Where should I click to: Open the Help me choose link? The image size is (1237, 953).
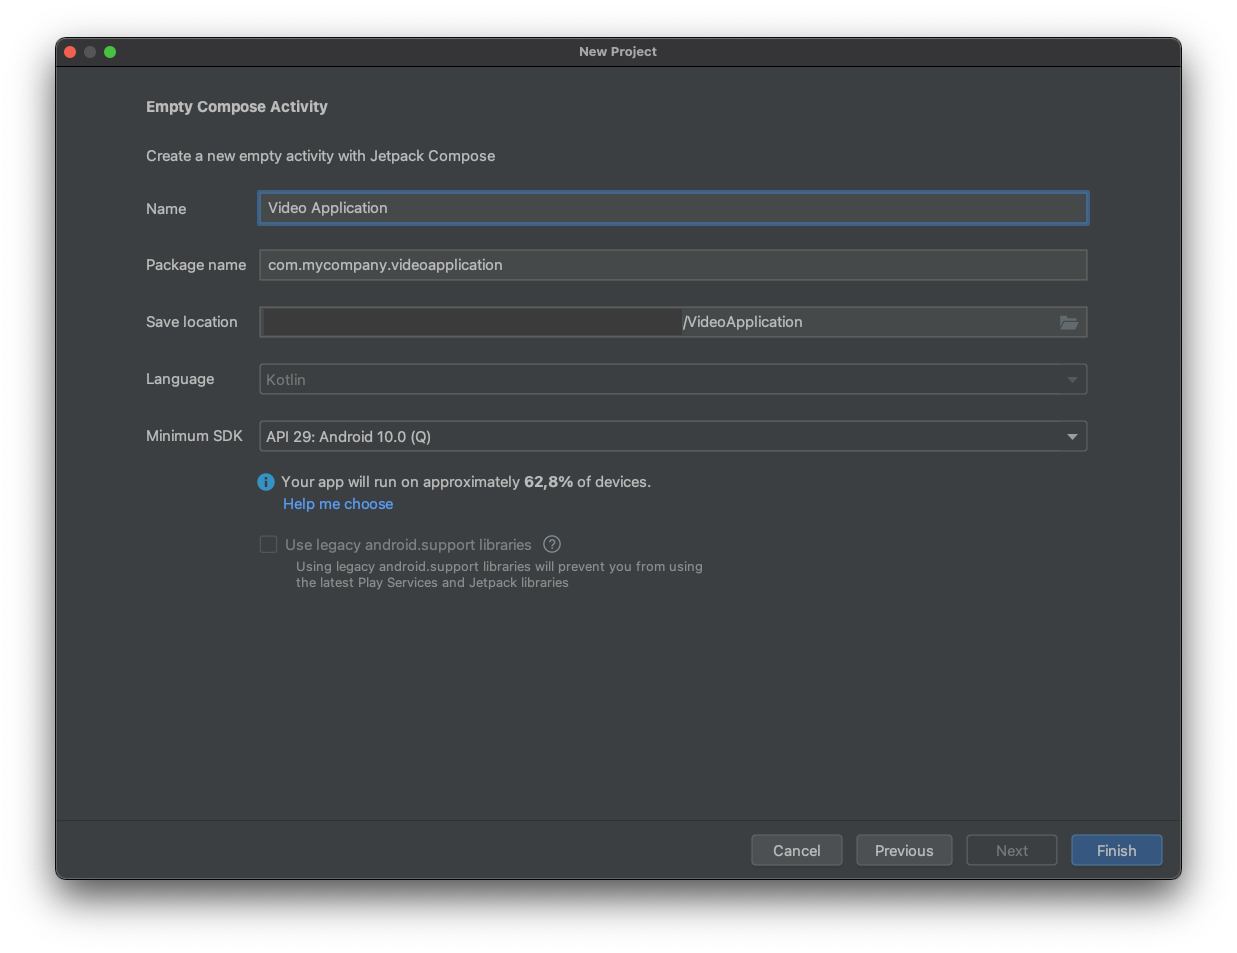tap(338, 504)
